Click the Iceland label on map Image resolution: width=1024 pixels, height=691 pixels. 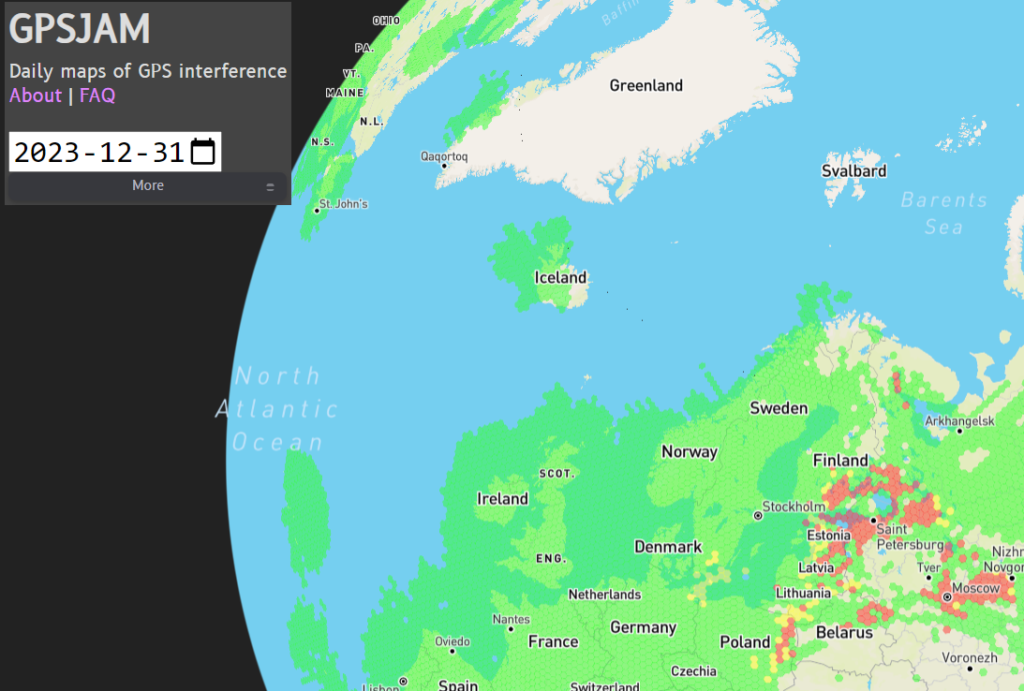(560, 278)
